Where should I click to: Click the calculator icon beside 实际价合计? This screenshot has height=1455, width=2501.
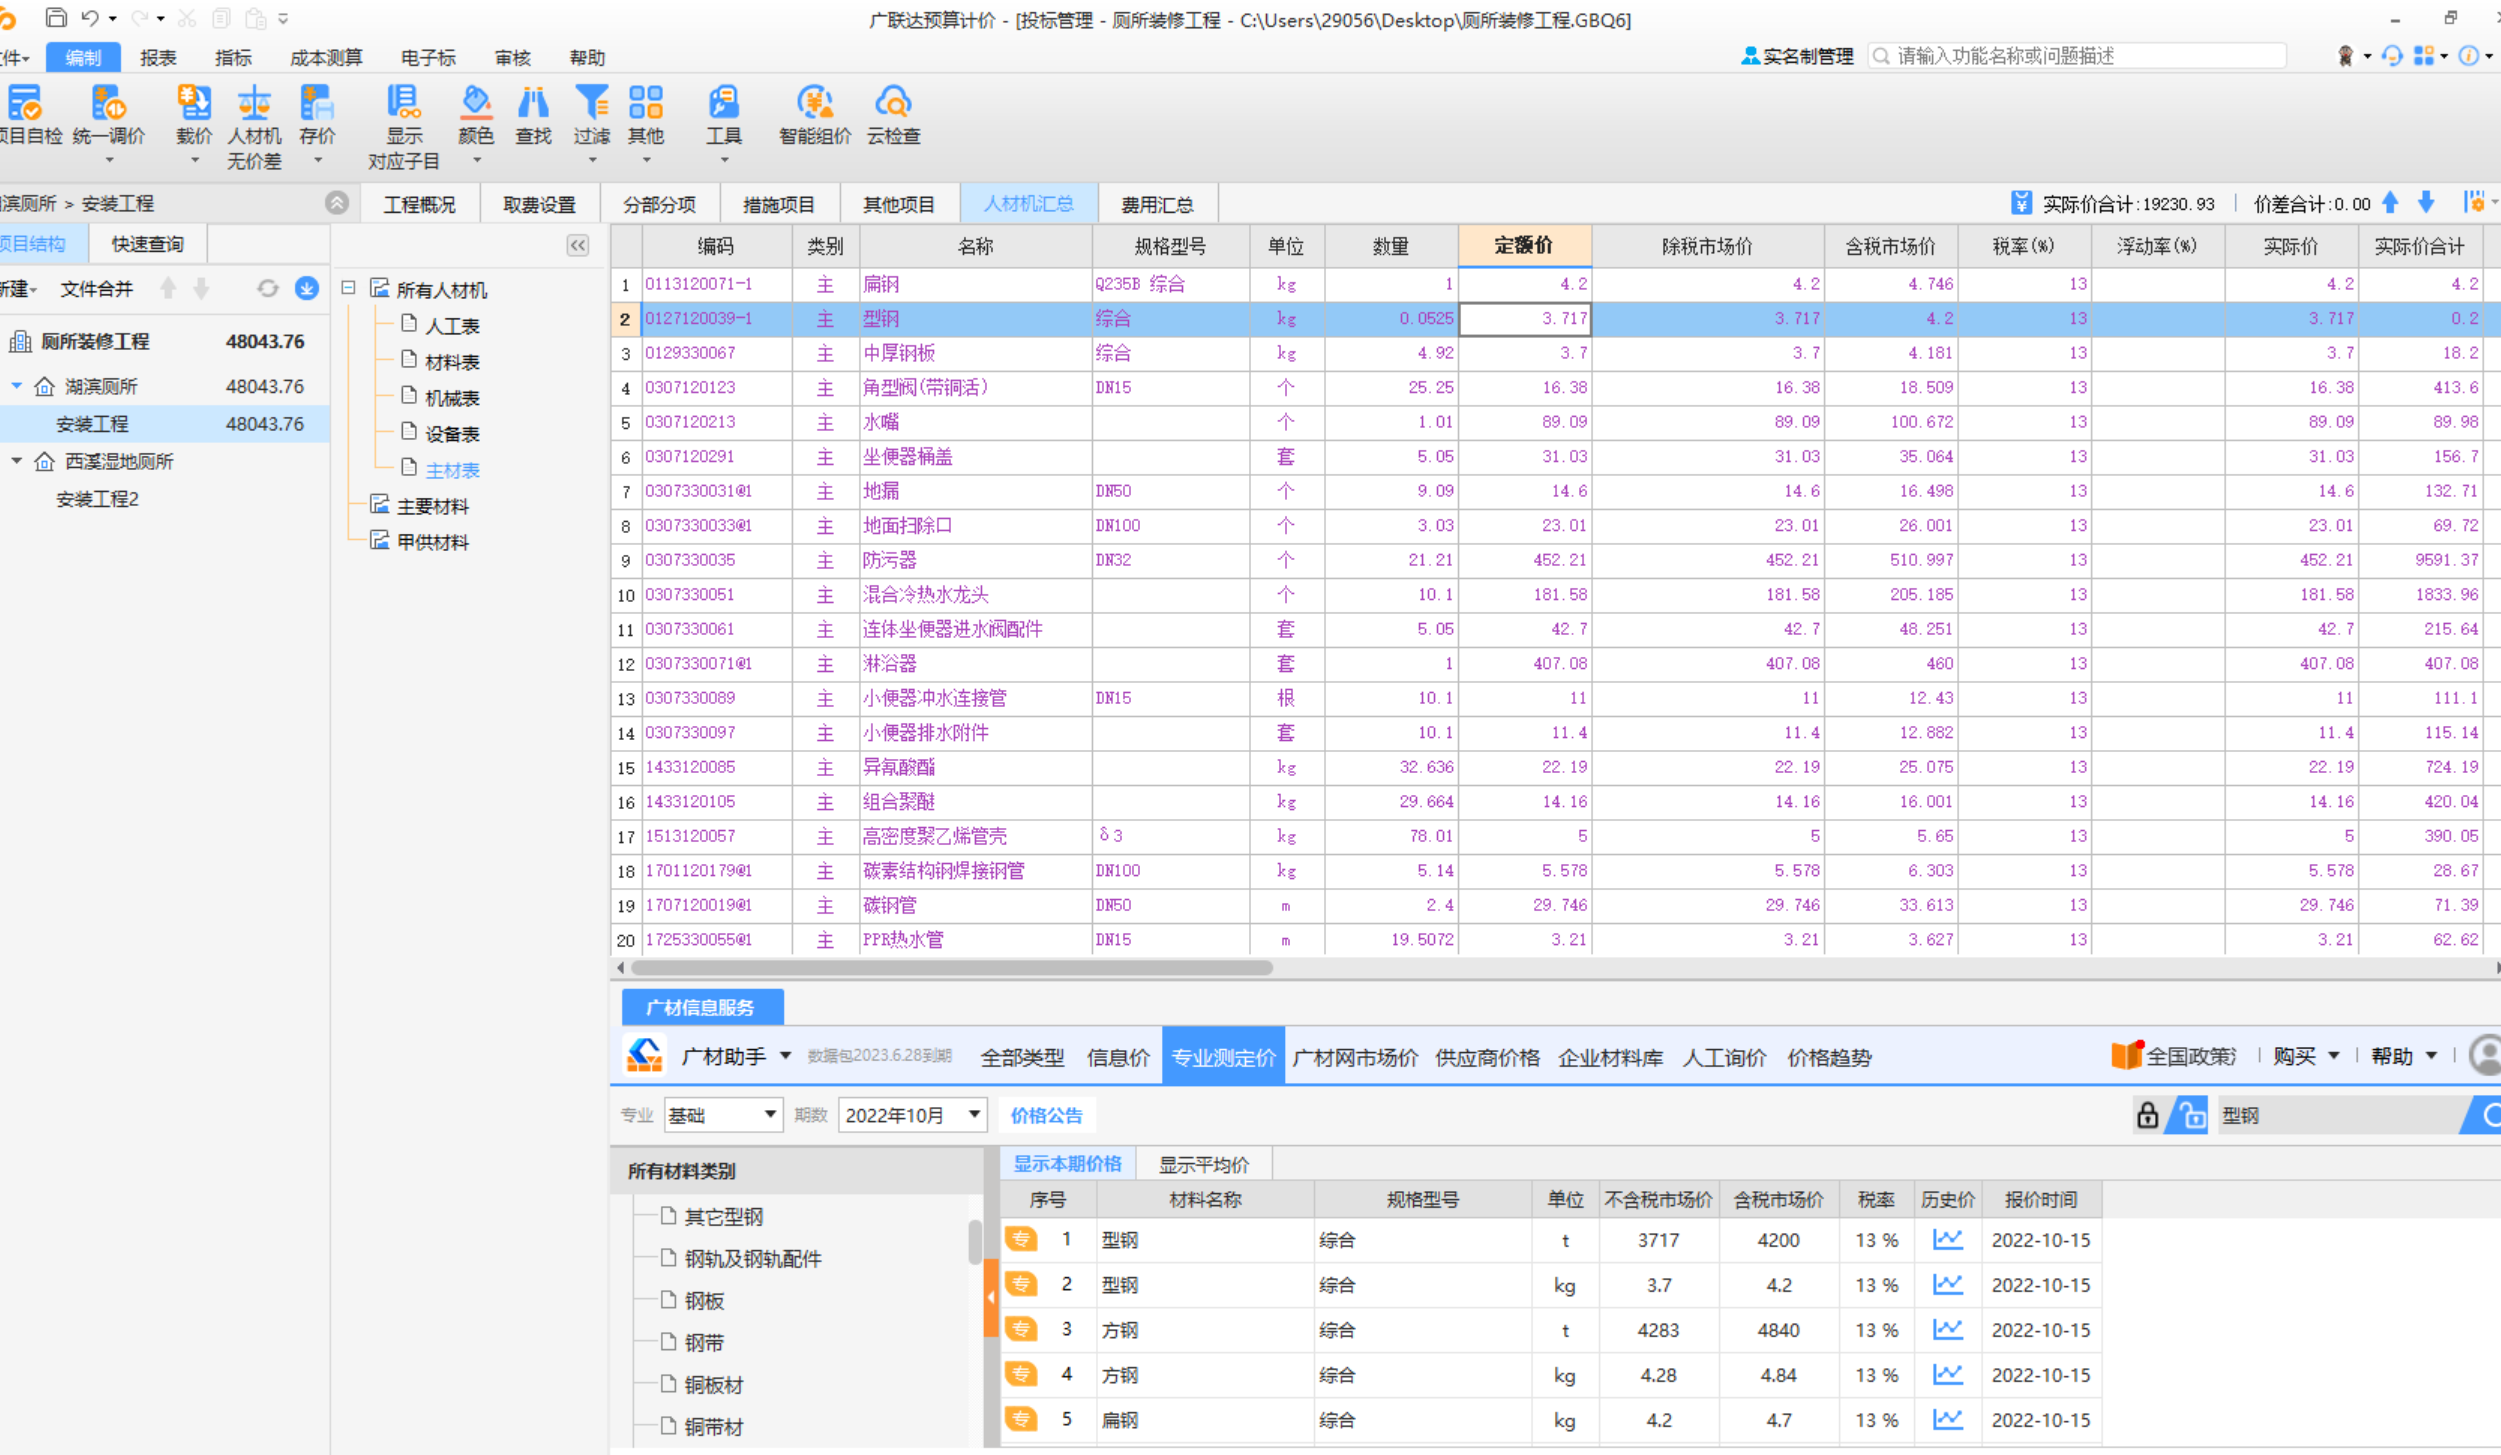(2021, 203)
